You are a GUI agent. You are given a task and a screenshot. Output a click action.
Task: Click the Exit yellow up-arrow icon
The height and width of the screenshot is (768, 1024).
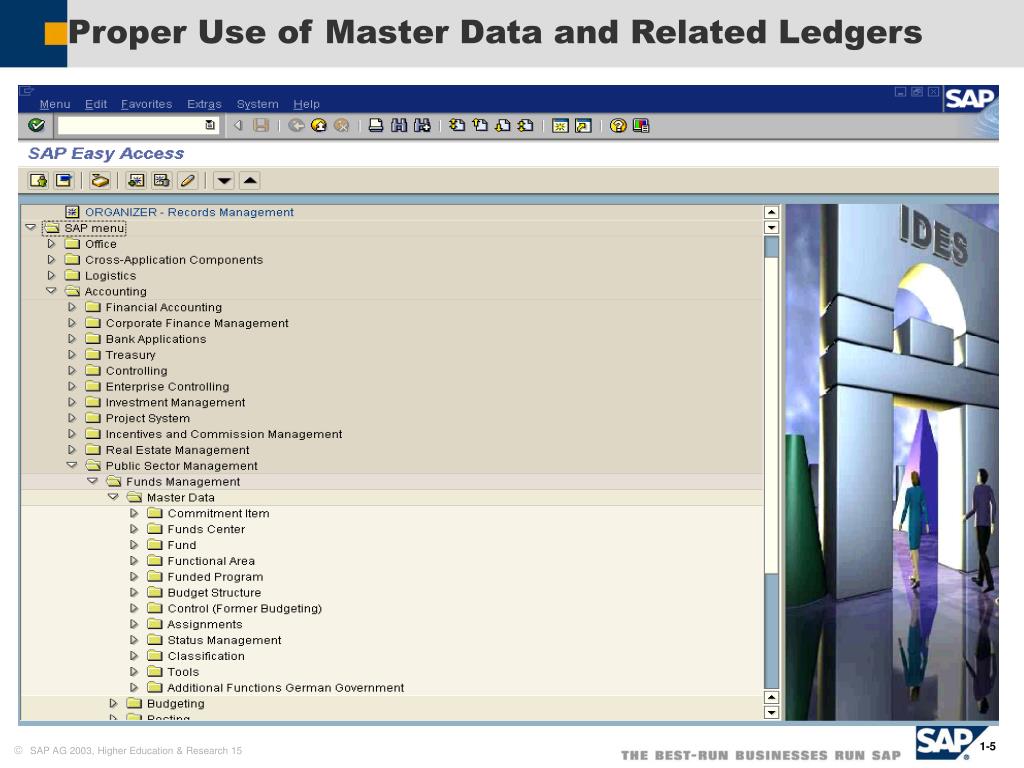click(x=319, y=125)
